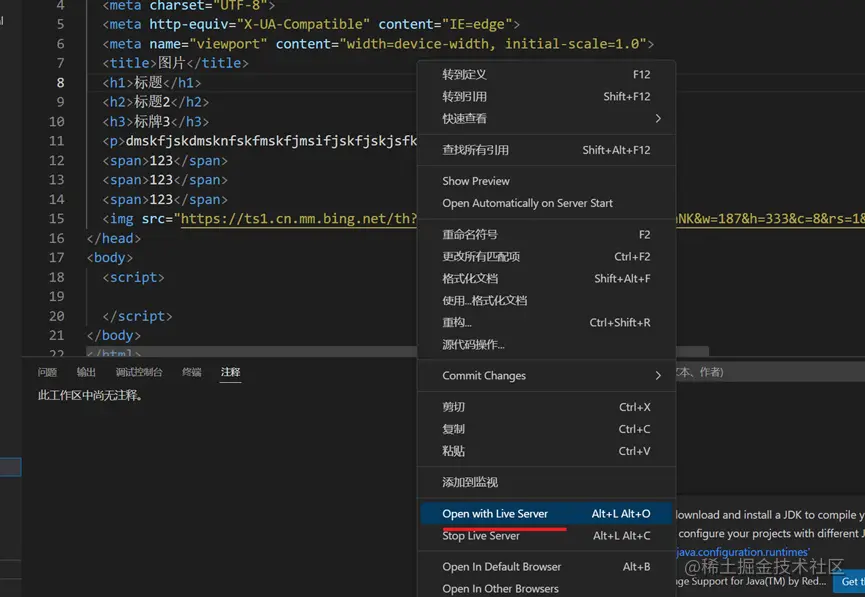
Task: Click the span 123 on line 13
Action: (165, 180)
